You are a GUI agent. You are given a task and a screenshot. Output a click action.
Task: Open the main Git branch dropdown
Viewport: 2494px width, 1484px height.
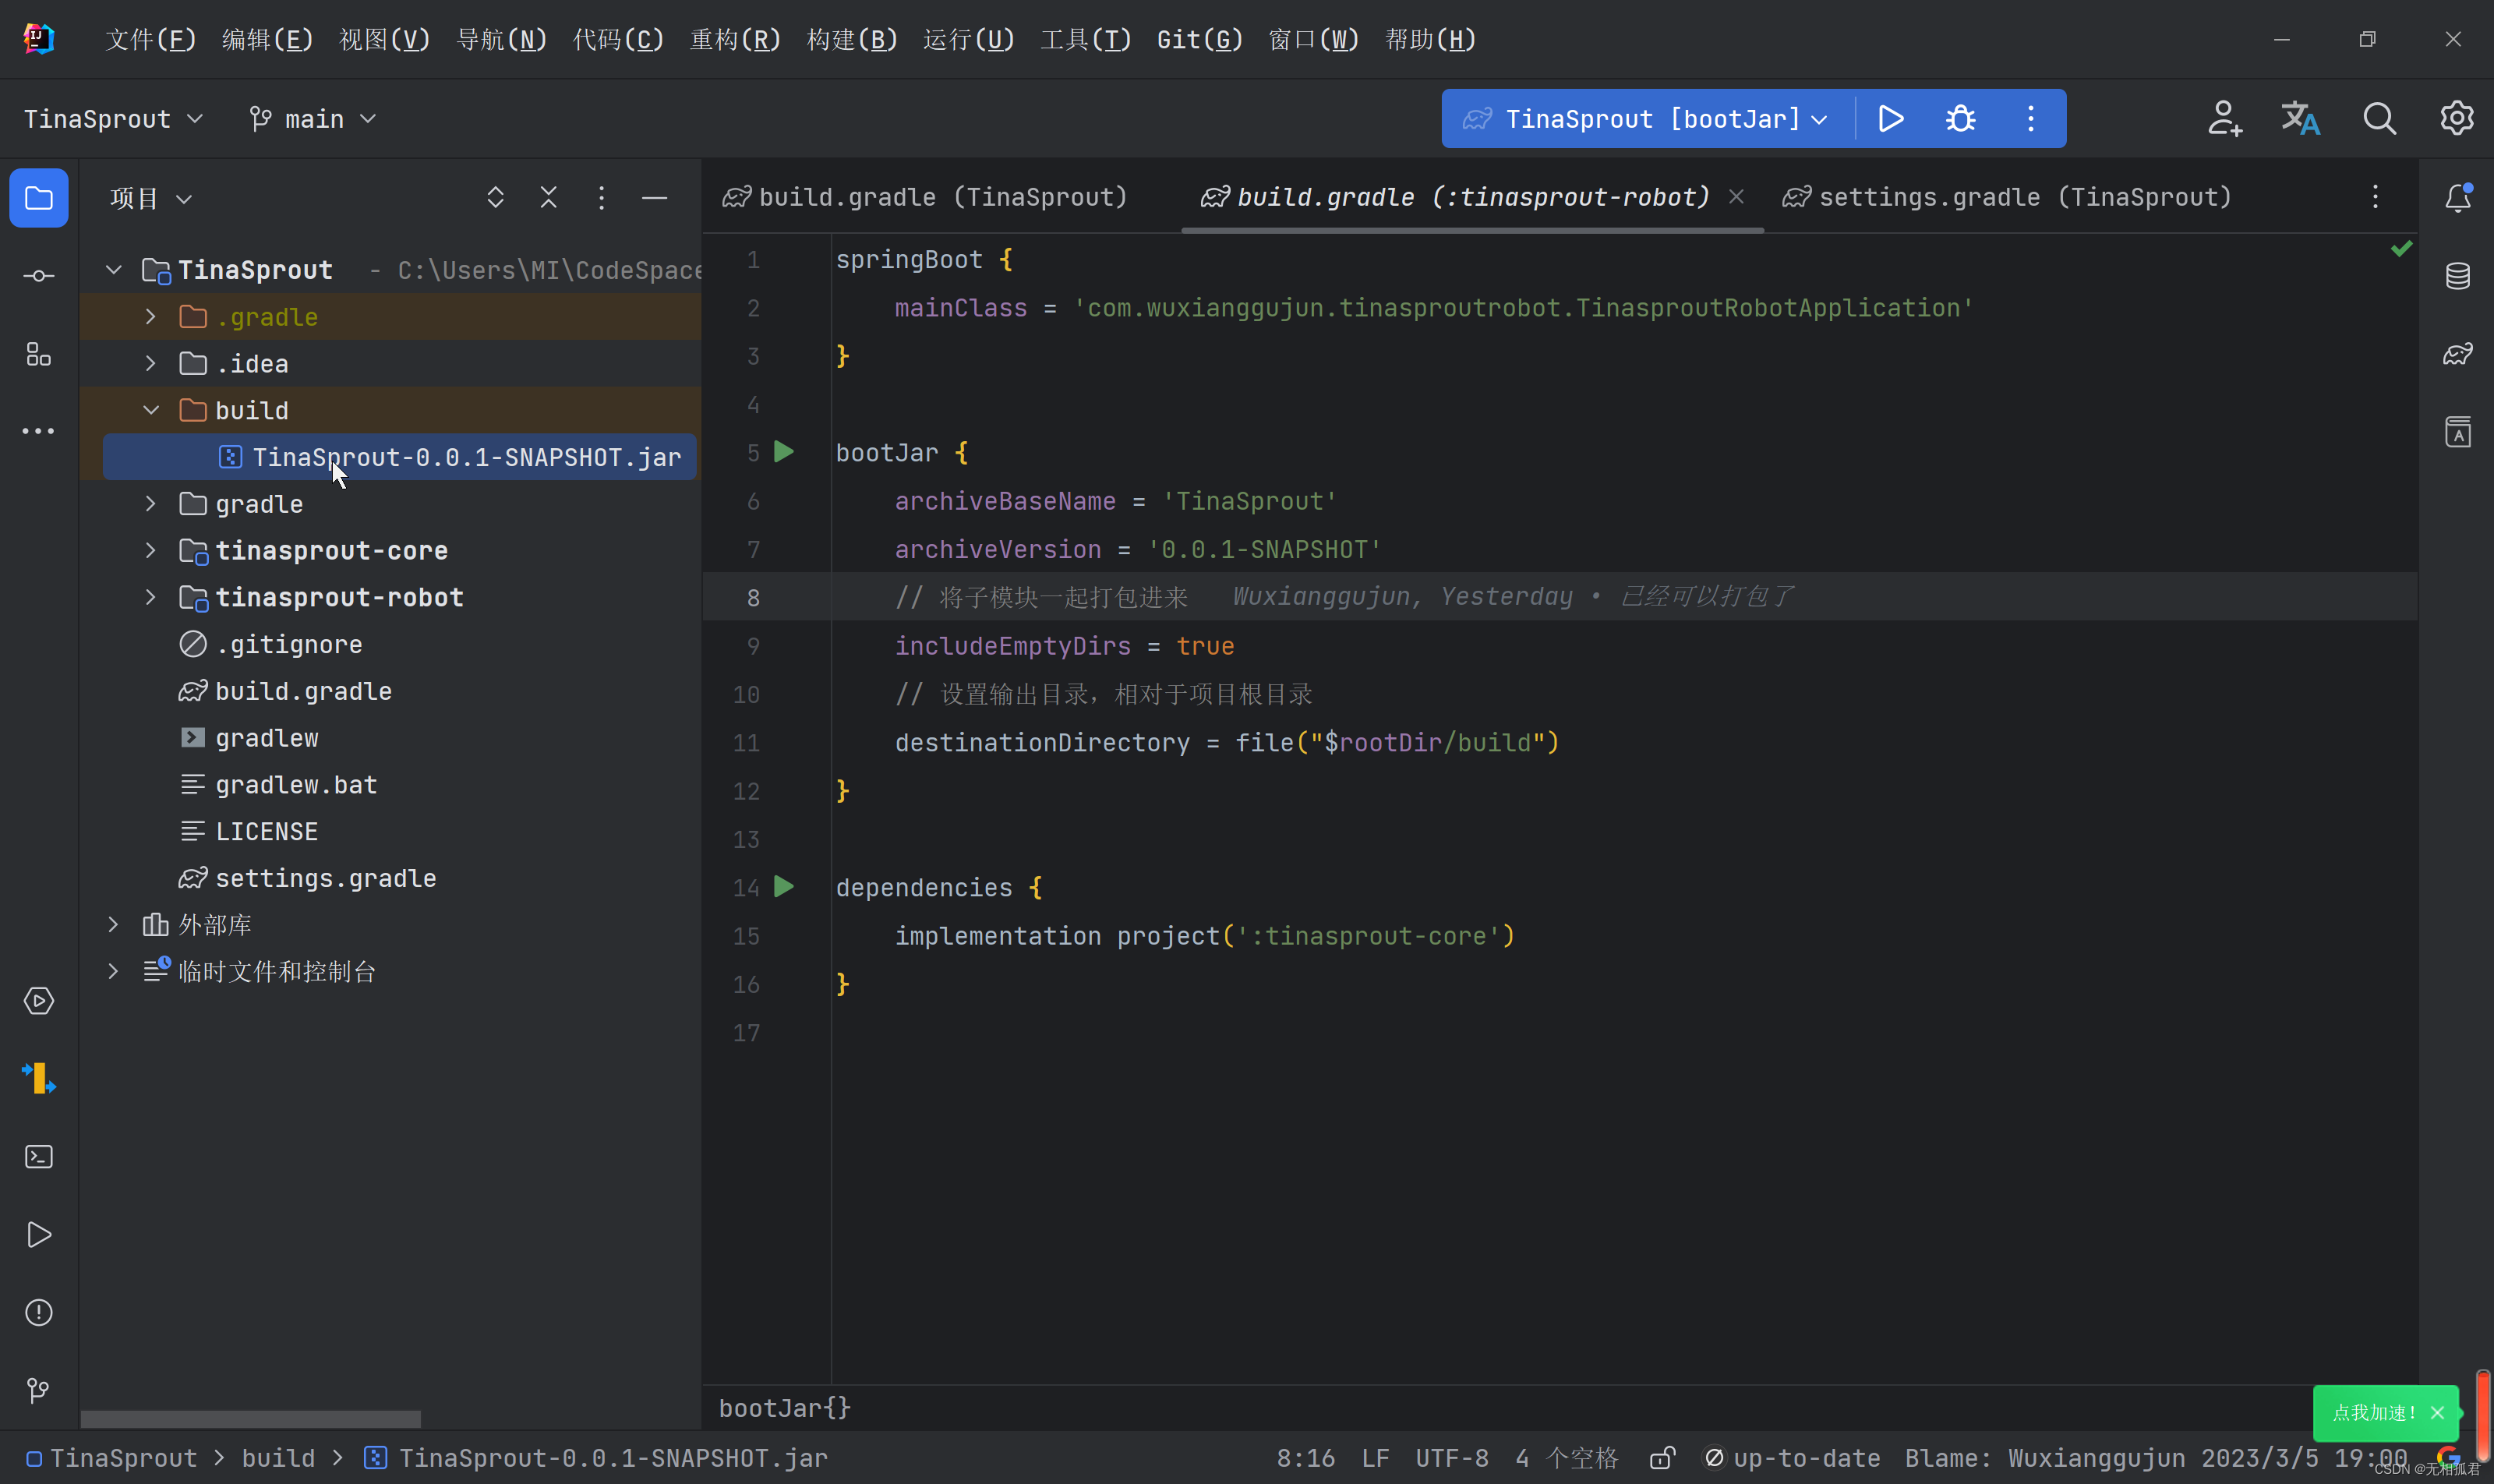313,119
